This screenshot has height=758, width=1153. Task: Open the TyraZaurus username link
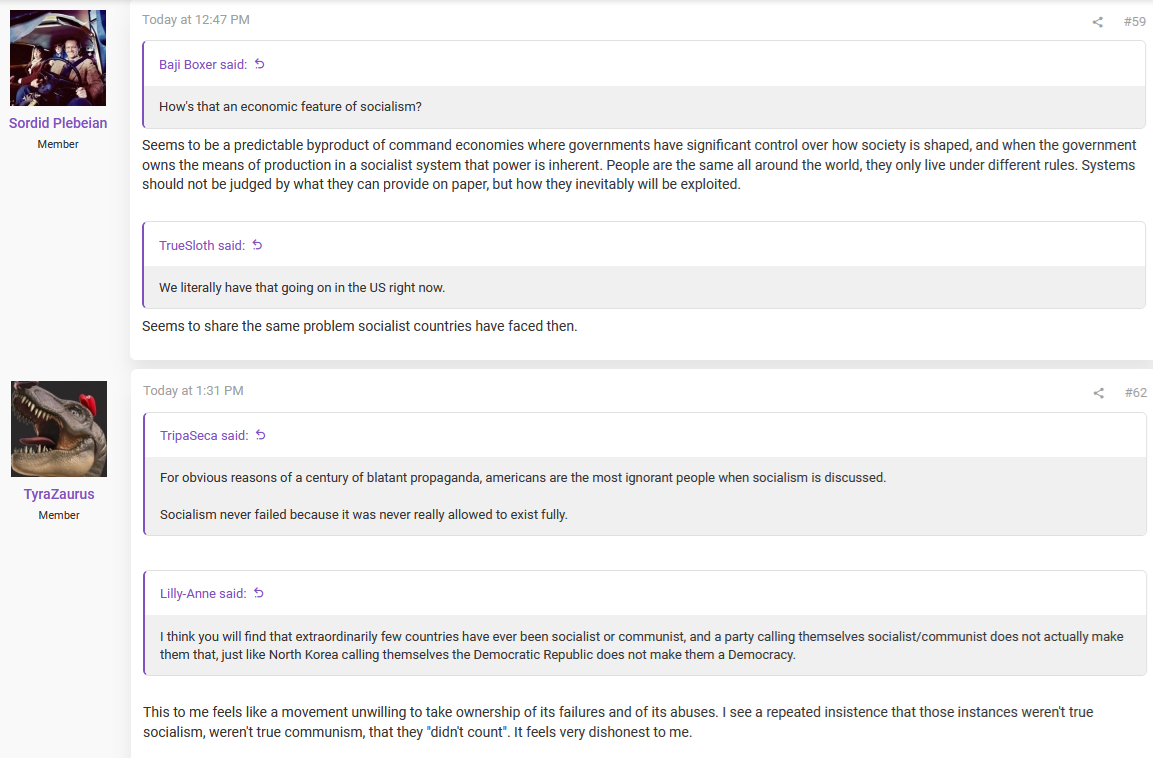59,494
